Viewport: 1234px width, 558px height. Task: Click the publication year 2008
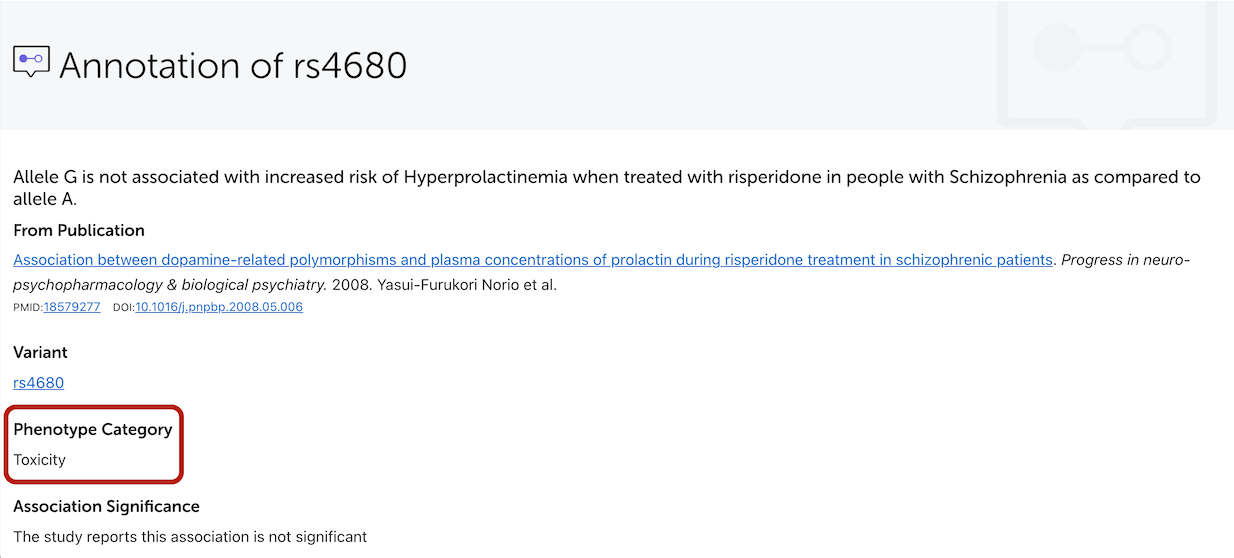click(x=349, y=285)
